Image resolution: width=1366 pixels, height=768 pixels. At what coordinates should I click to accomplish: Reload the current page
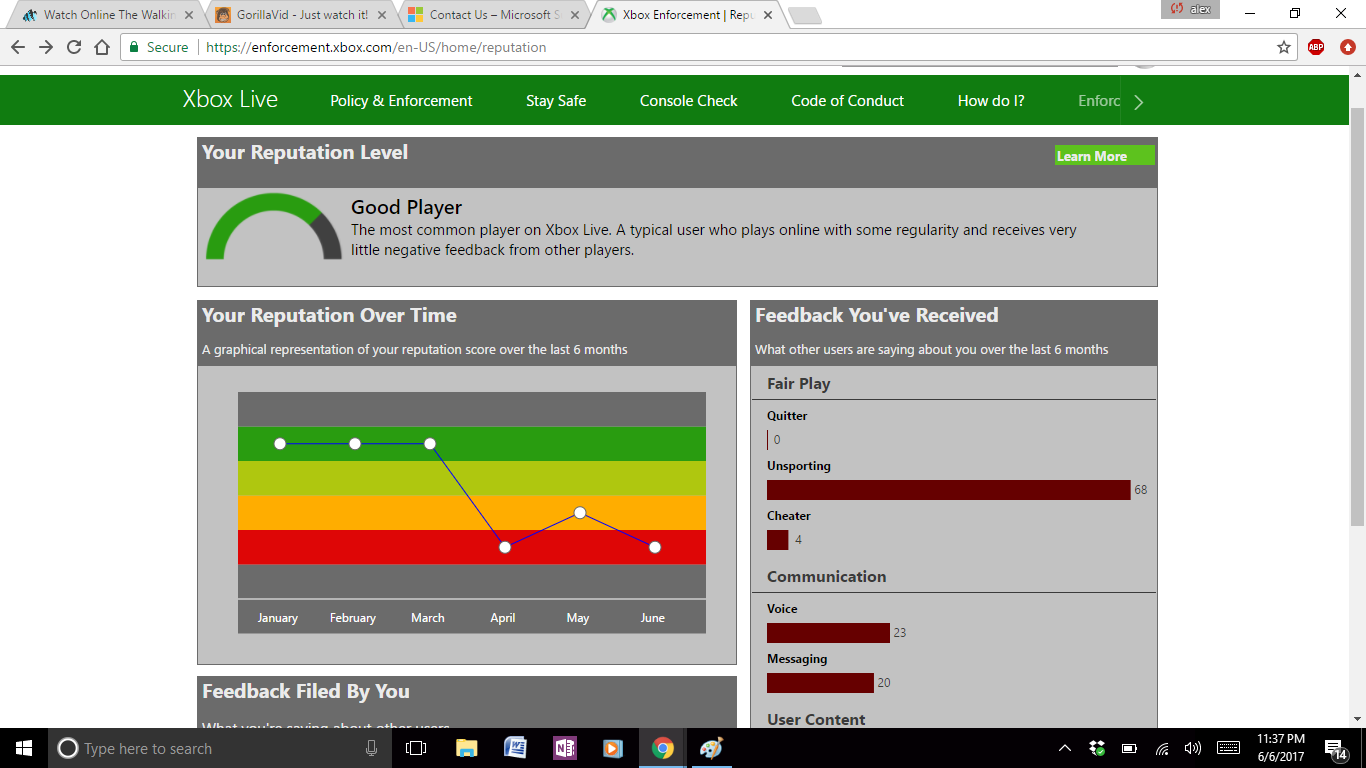(74, 47)
